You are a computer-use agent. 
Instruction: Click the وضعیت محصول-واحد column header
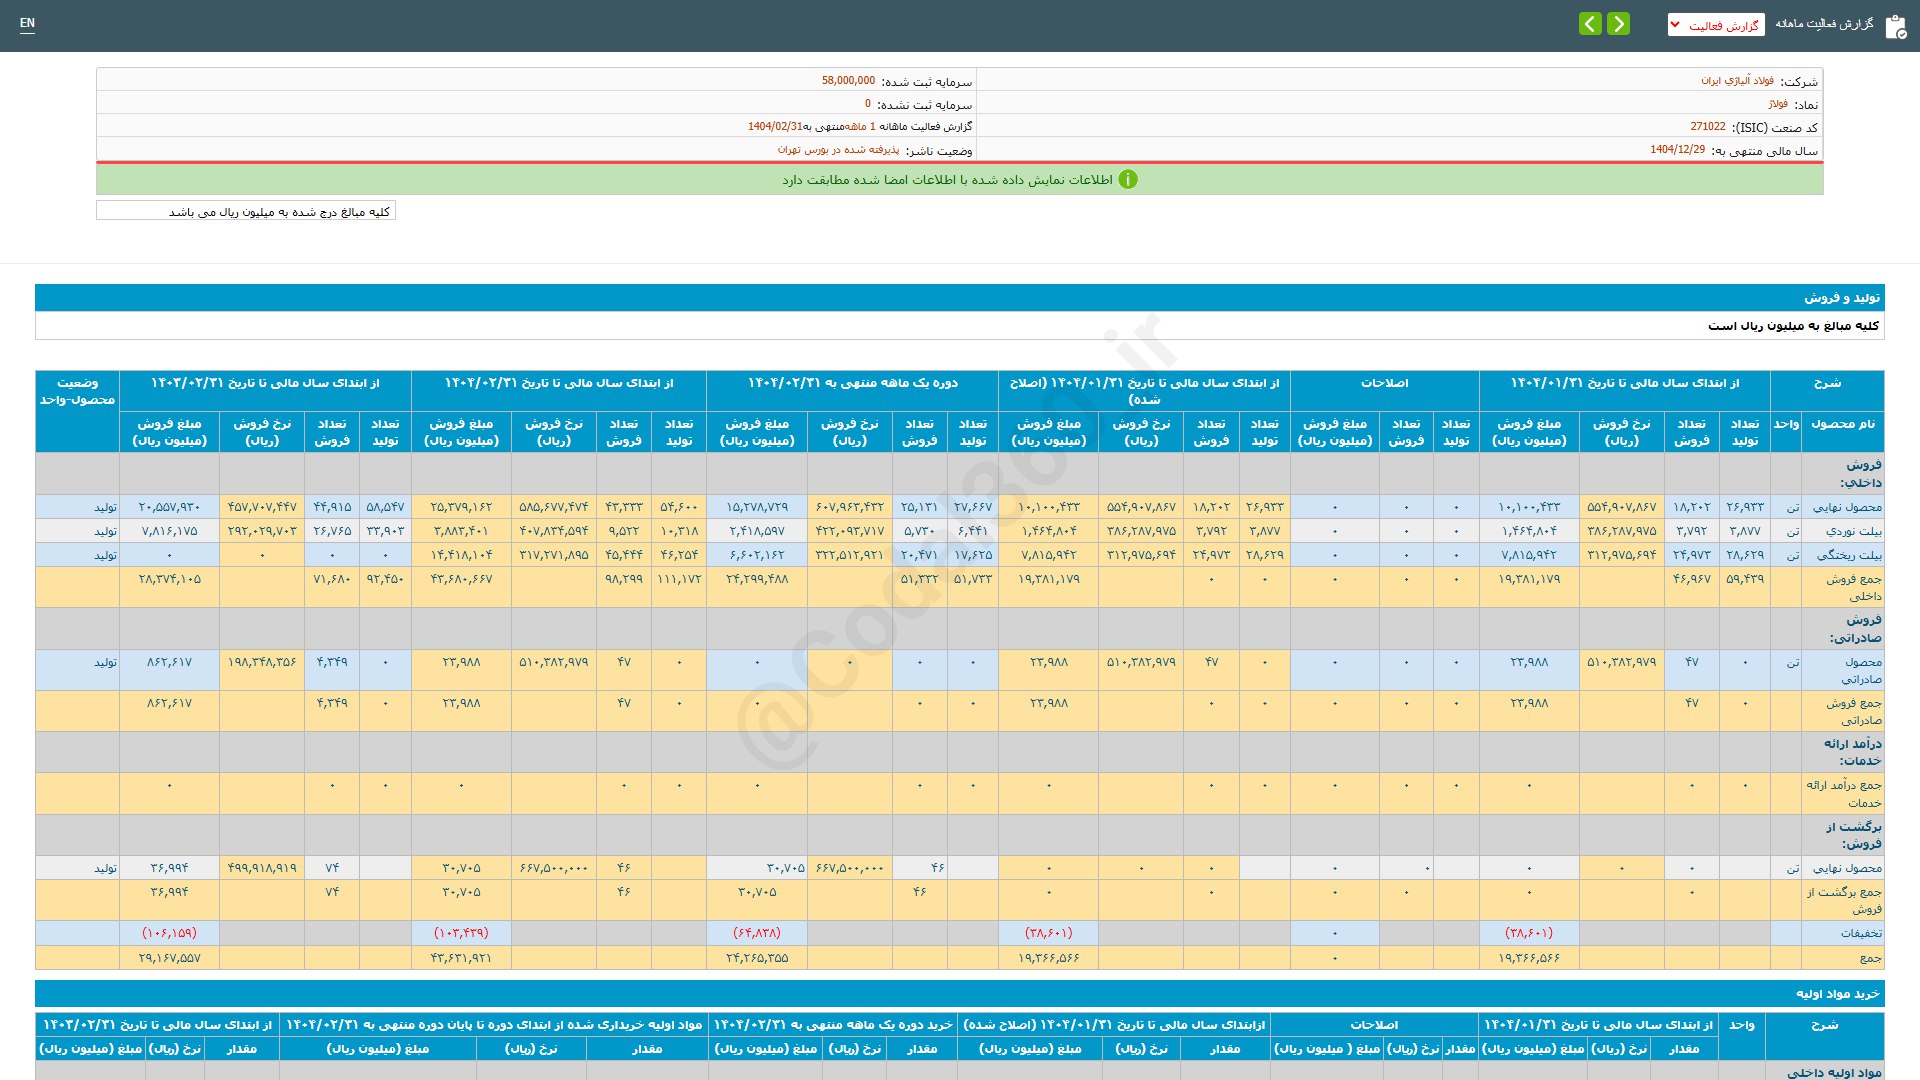tap(77, 391)
